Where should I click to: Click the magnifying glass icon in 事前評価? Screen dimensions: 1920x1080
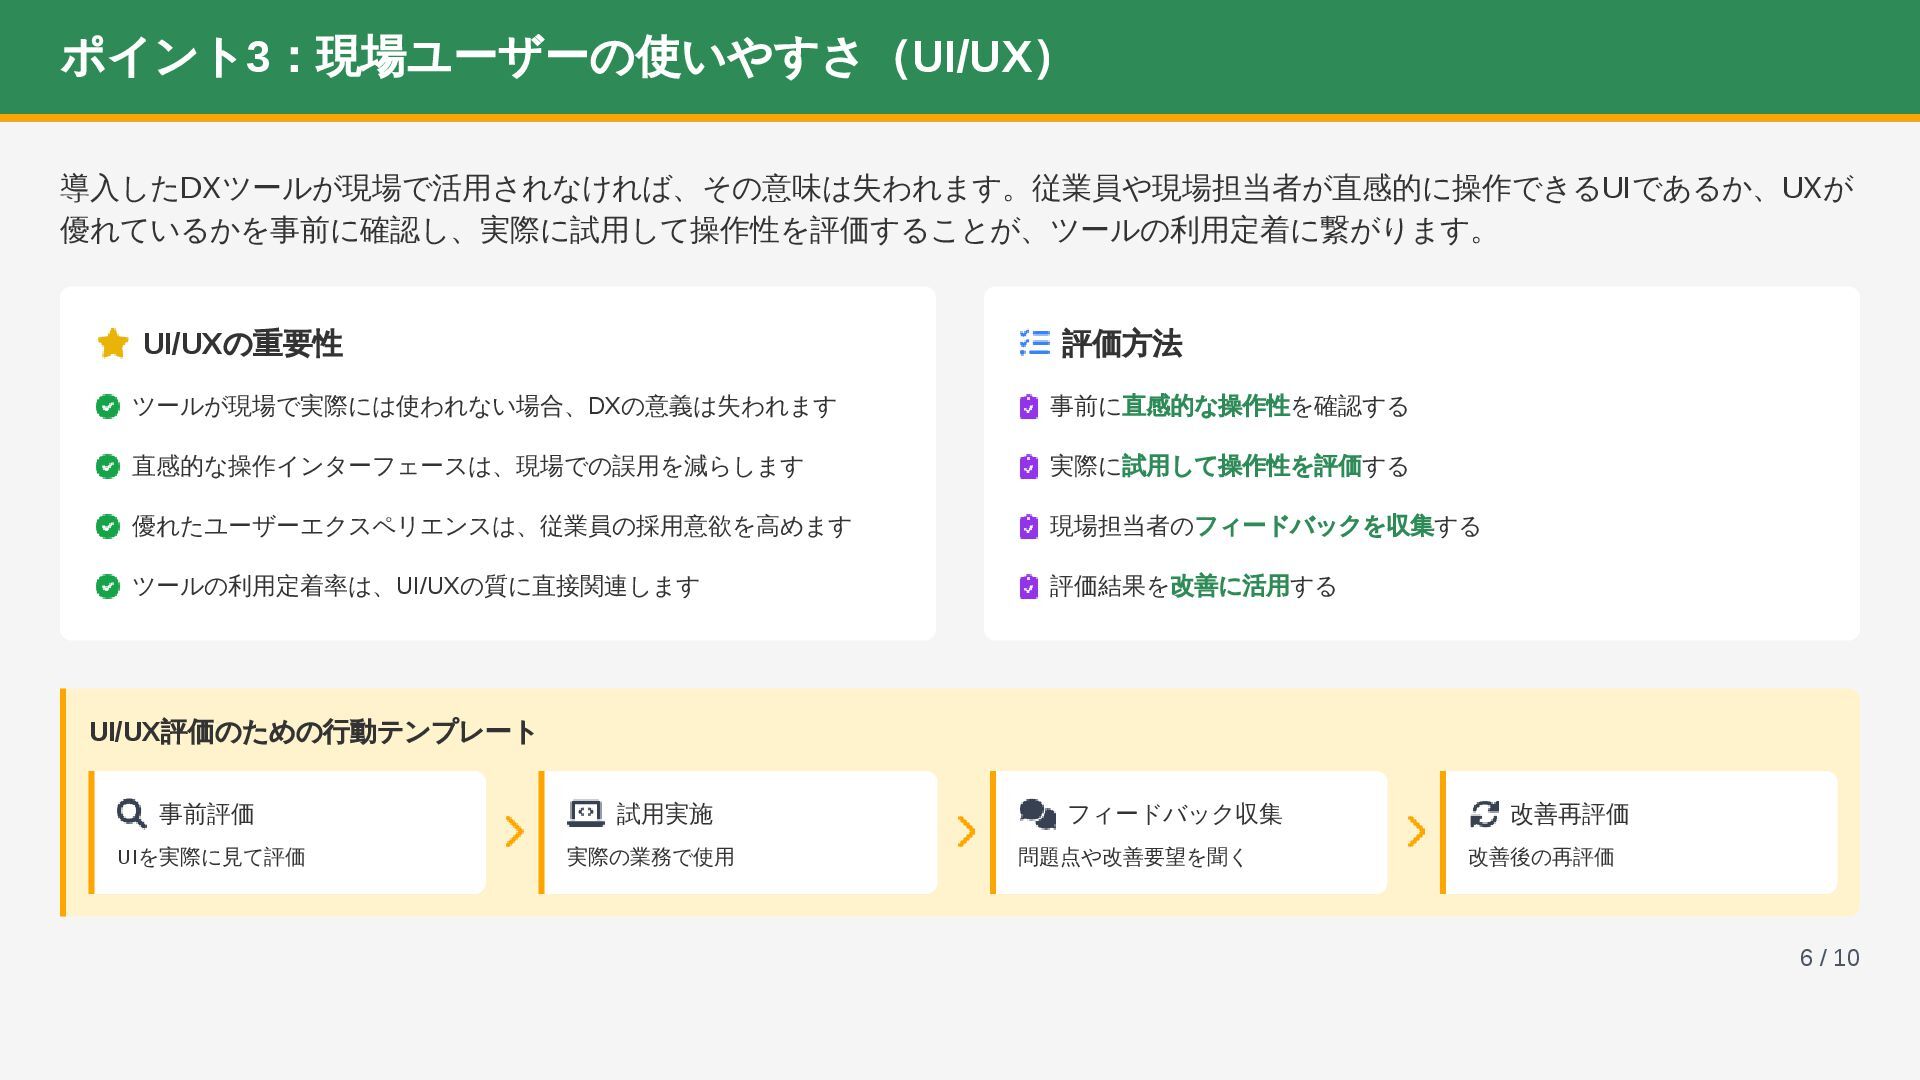131,813
